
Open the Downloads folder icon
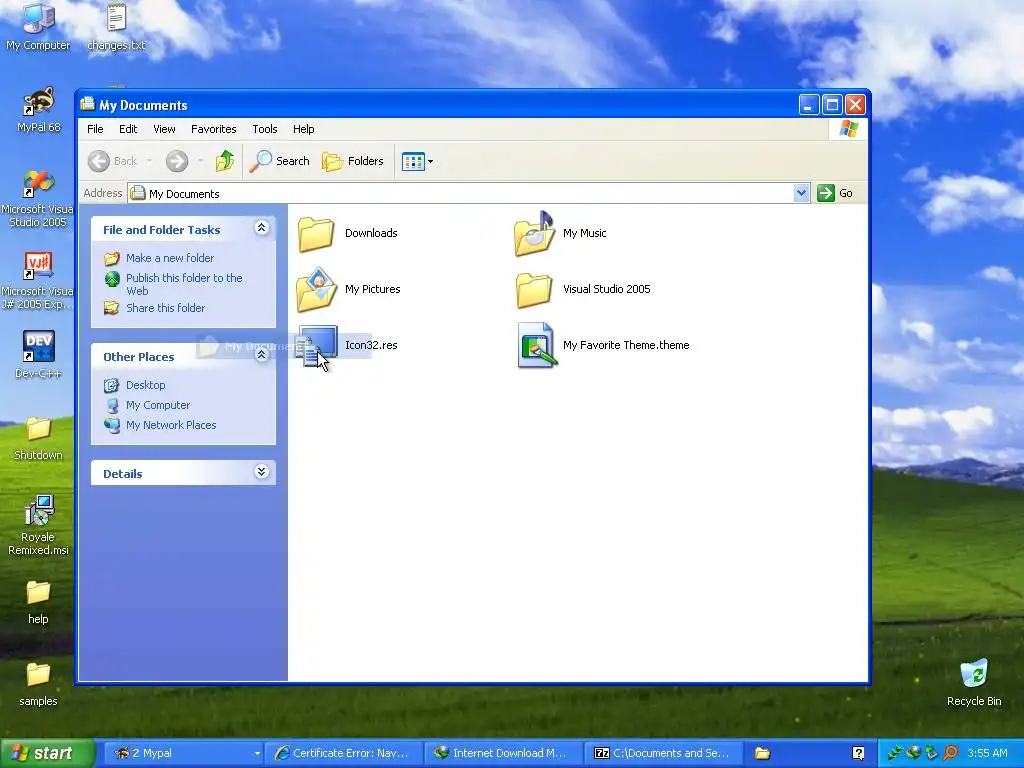tap(316, 233)
